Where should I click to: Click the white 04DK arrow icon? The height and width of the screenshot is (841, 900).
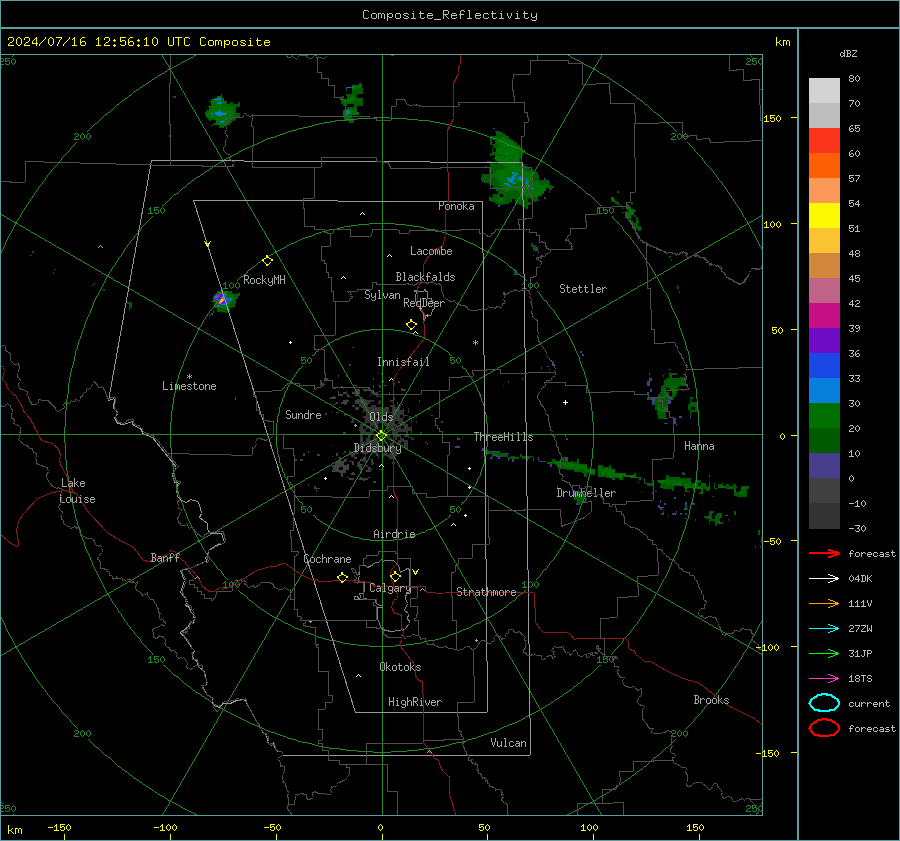tap(824, 578)
